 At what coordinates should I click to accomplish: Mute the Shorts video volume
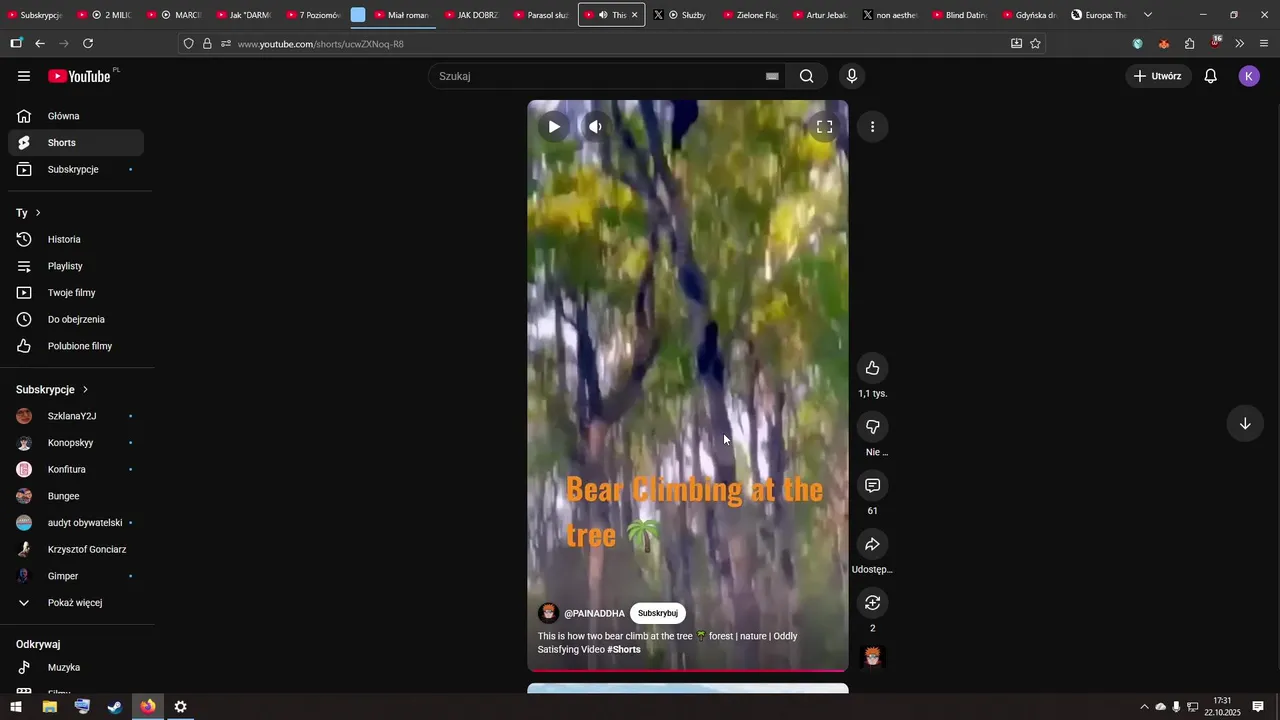[595, 127]
